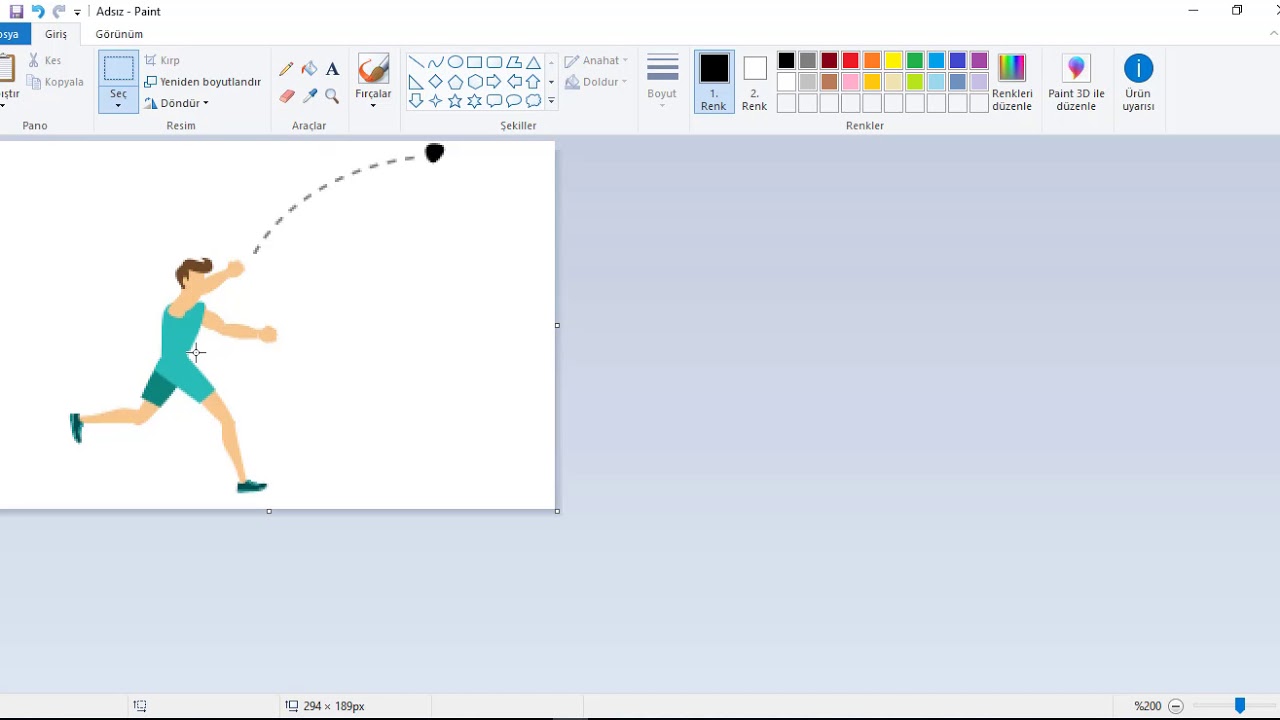Click the black shot put ball
Image resolution: width=1280 pixels, height=720 pixels.
(434, 153)
